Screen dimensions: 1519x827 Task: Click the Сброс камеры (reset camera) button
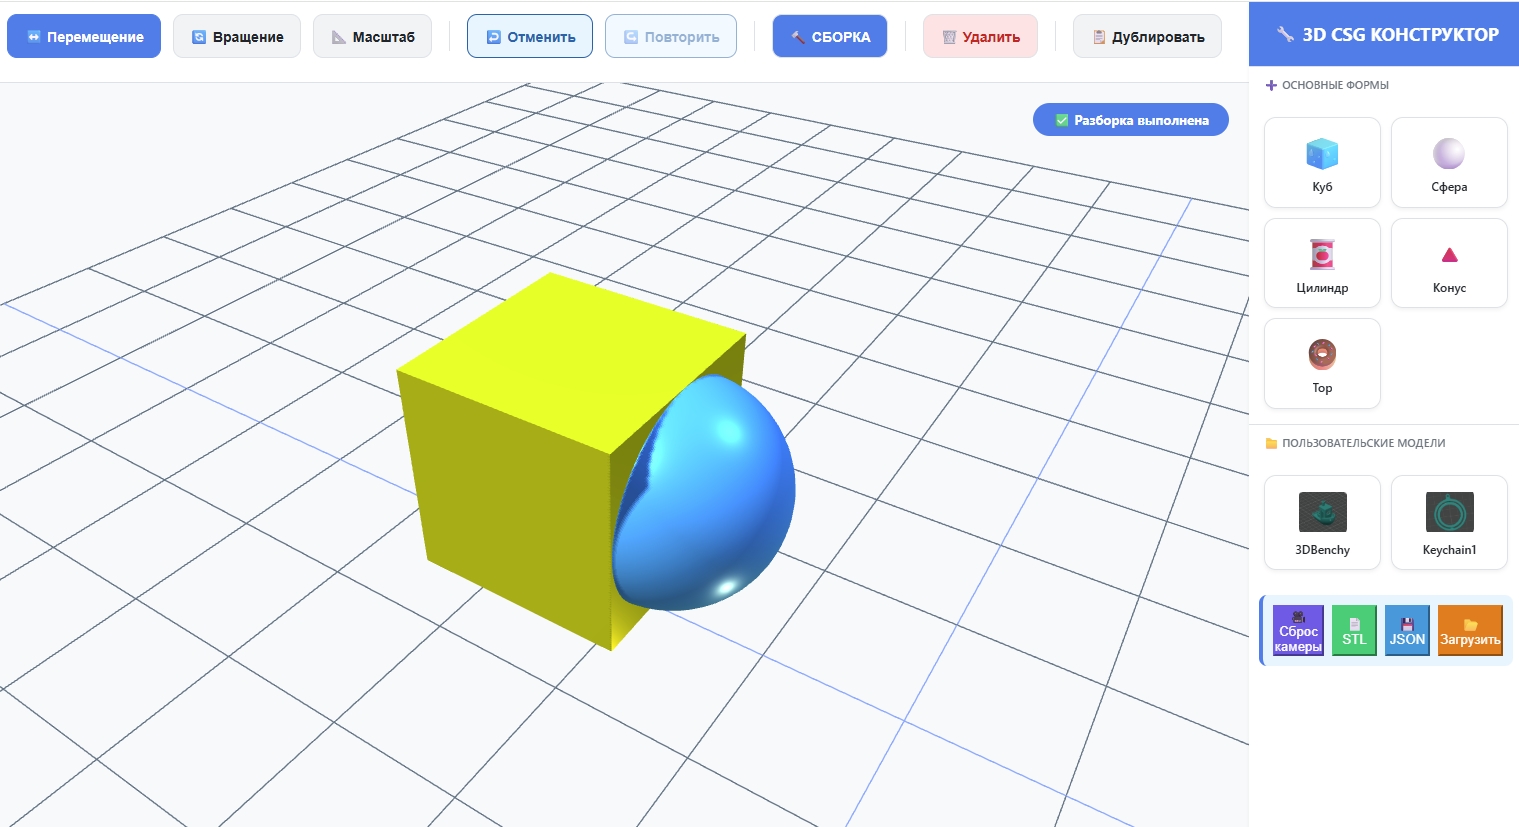tap(1298, 631)
